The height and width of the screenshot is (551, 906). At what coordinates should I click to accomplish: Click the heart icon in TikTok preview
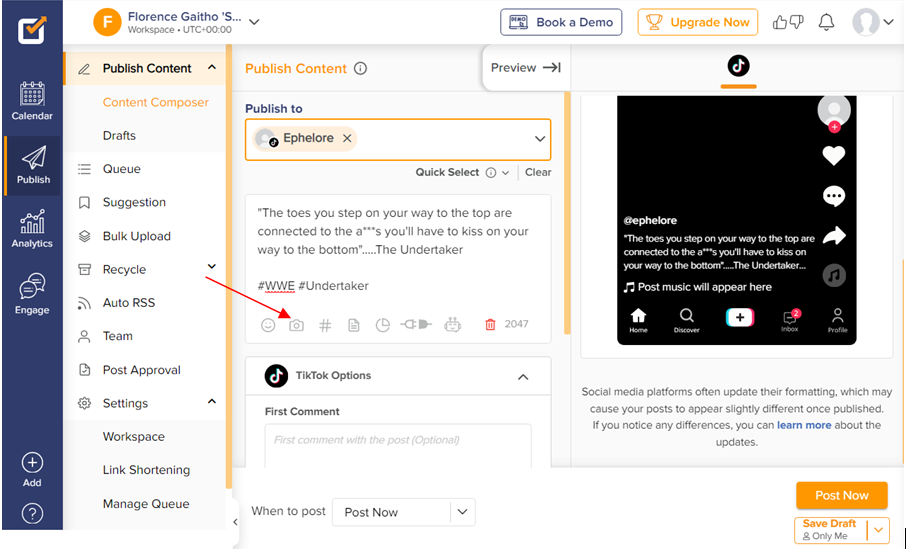tap(833, 155)
